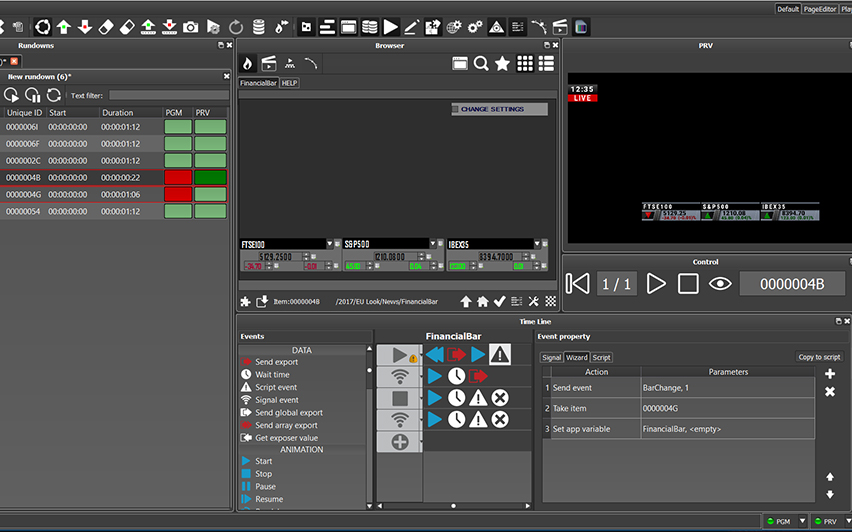Viewport: 852px width, 532px height.
Task: Click up stepper for FTSE100 value 5129.2500
Action: (305, 254)
